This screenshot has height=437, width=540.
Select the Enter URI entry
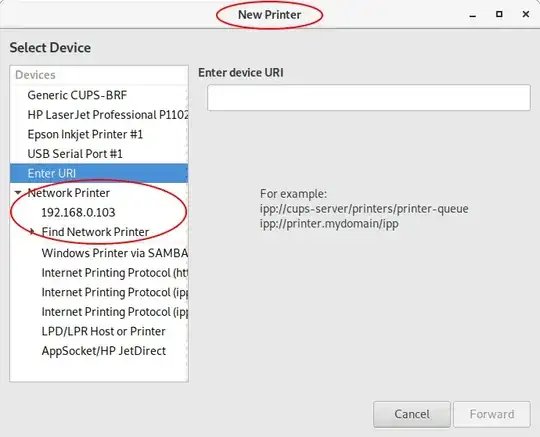(x=99, y=173)
